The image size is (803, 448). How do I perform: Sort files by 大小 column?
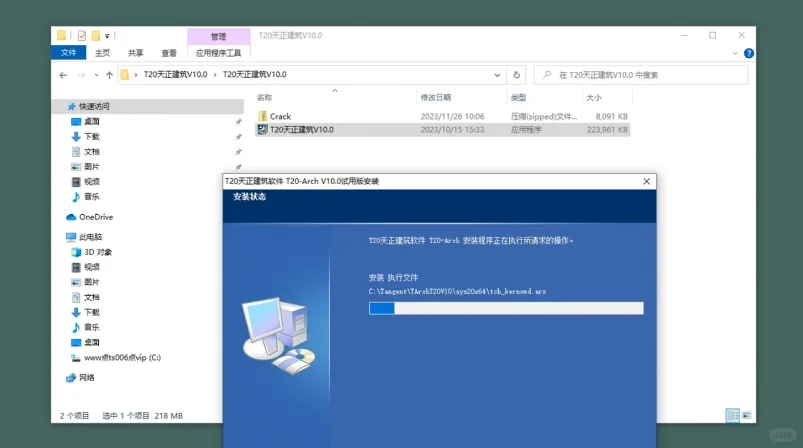click(x=594, y=97)
